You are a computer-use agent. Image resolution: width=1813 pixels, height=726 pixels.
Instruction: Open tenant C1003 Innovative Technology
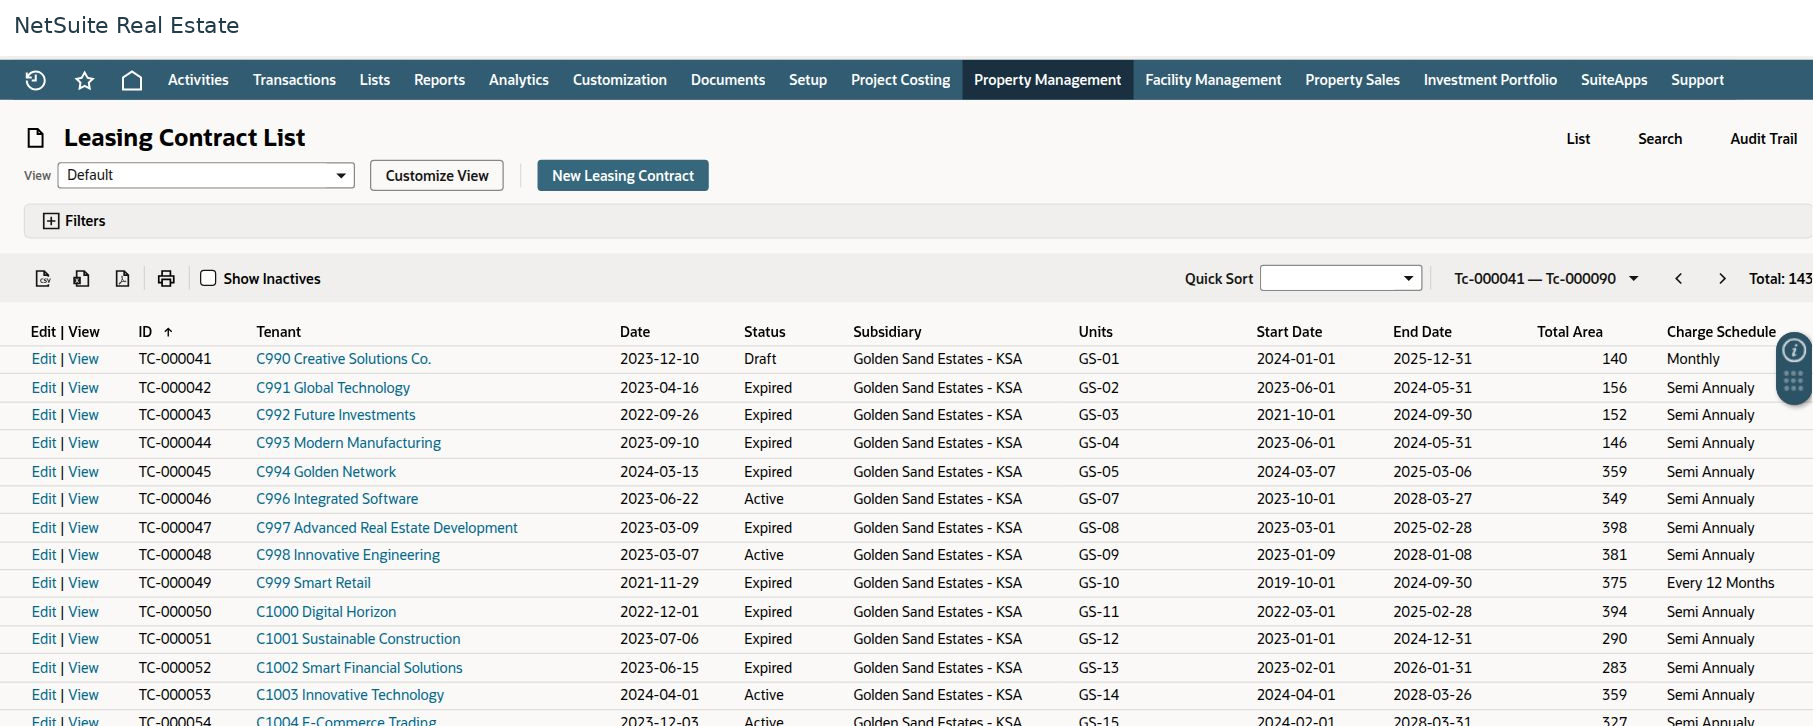point(350,695)
